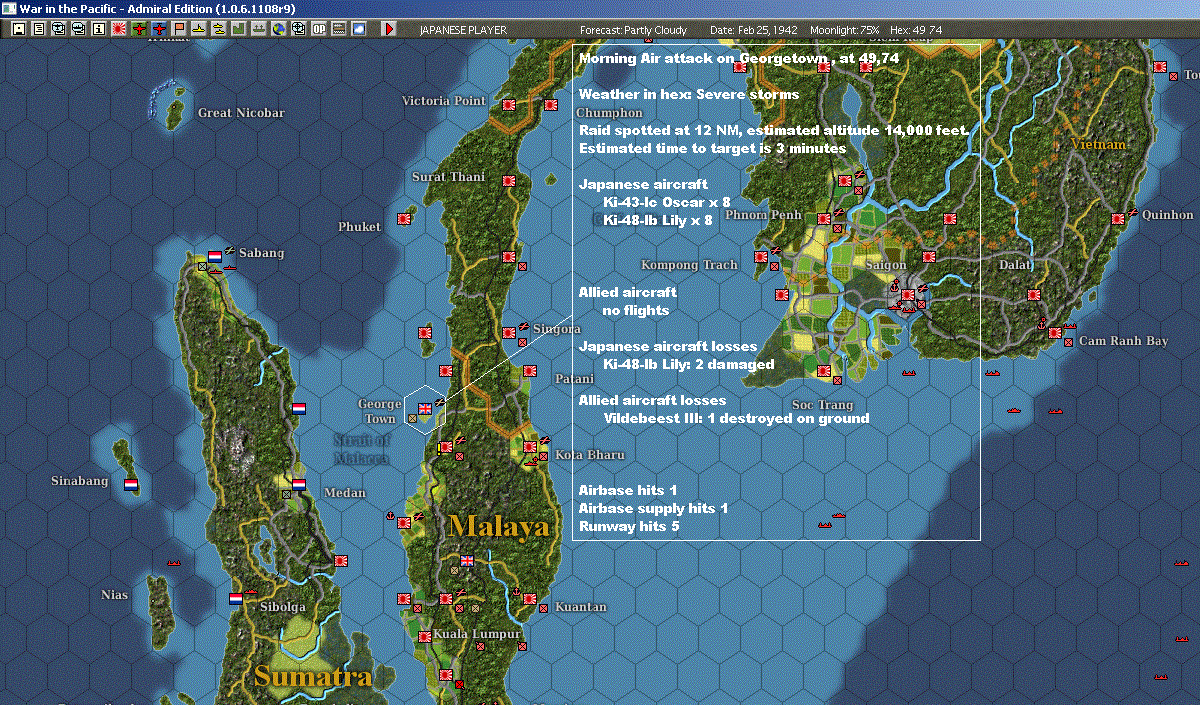The height and width of the screenshot is (705, 1200).
Task: Click the single yellow ship toolbar icon
Action: [198, 29]
